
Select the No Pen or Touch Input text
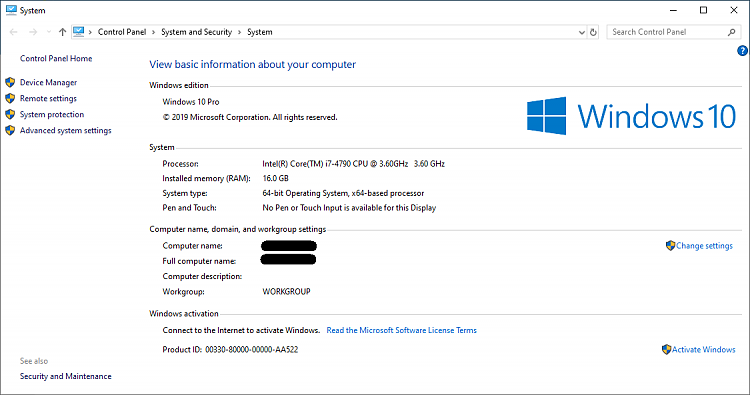click(x=349, y=208)
